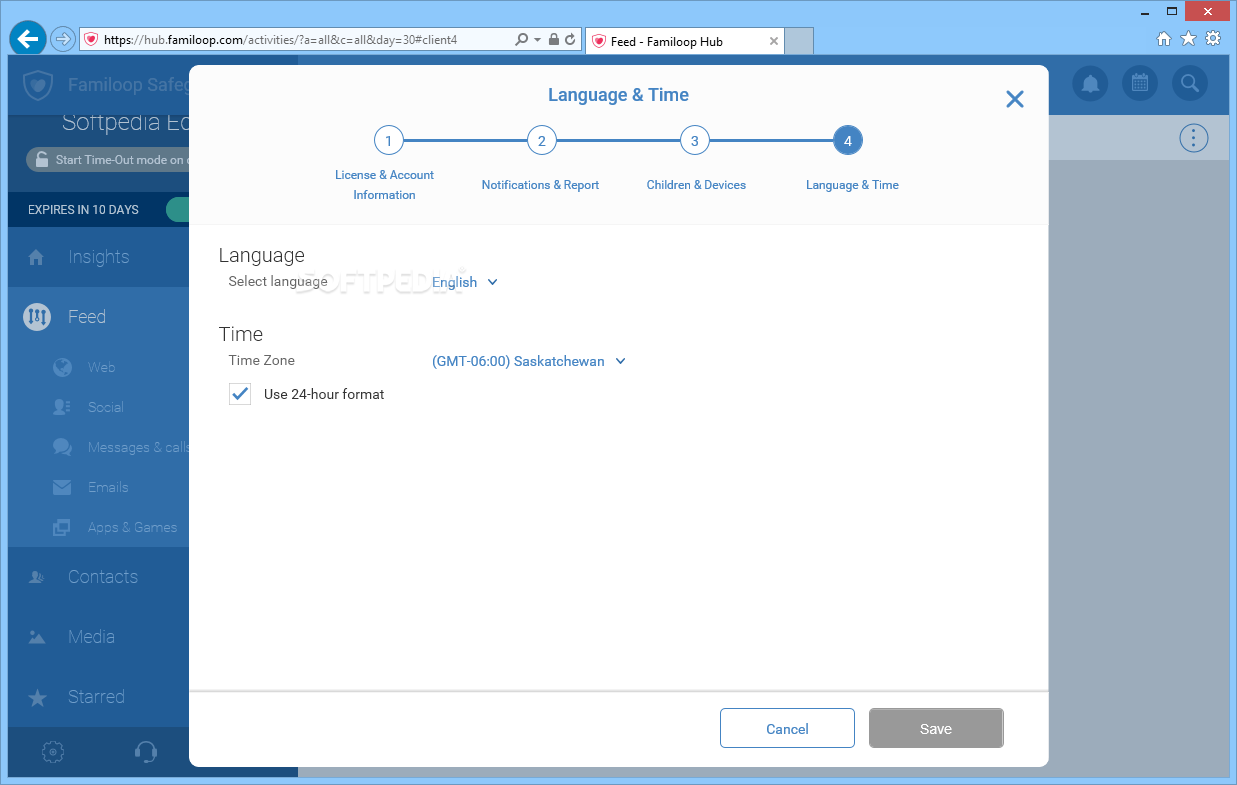Image resolution: width=1237 pixels, height=785 pixels.
Task: Click the Emails envelope icon
Action: (x=62, y=487)
